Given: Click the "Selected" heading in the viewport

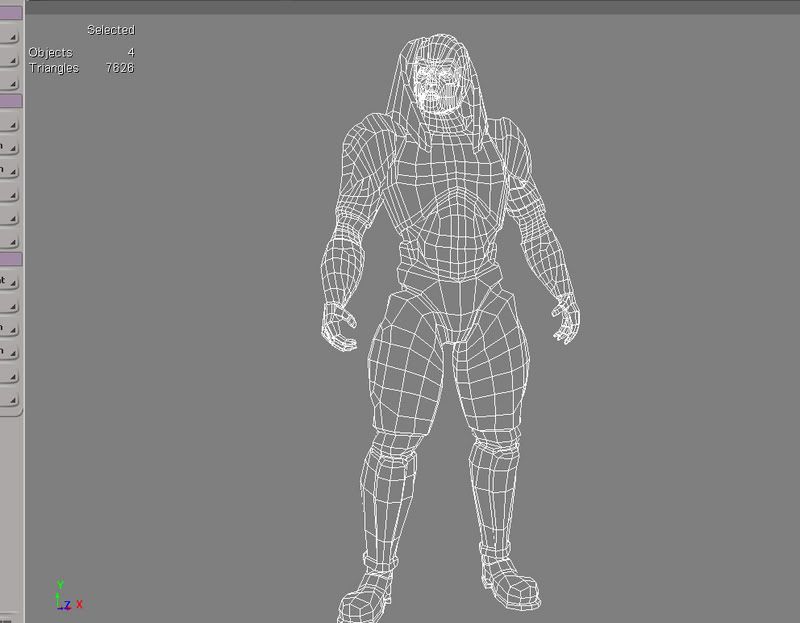Looking at the screenshot, I should [x=111, y=30].
